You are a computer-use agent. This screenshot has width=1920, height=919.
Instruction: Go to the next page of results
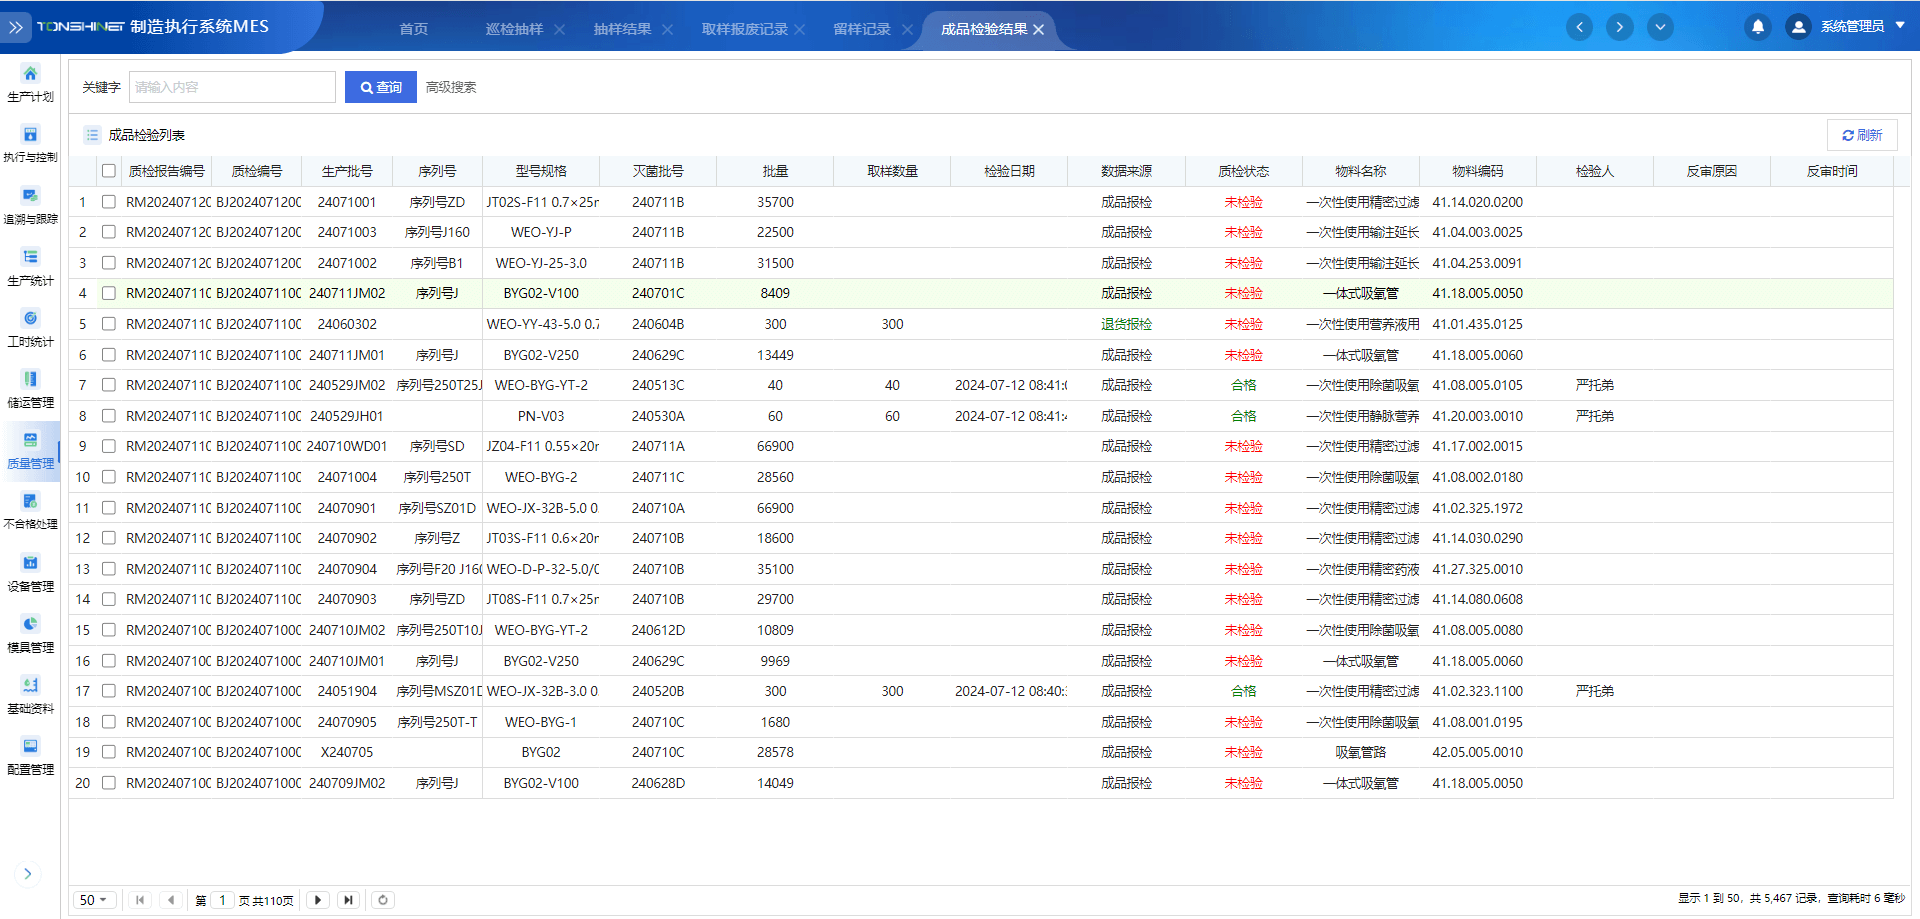(318, 900)
